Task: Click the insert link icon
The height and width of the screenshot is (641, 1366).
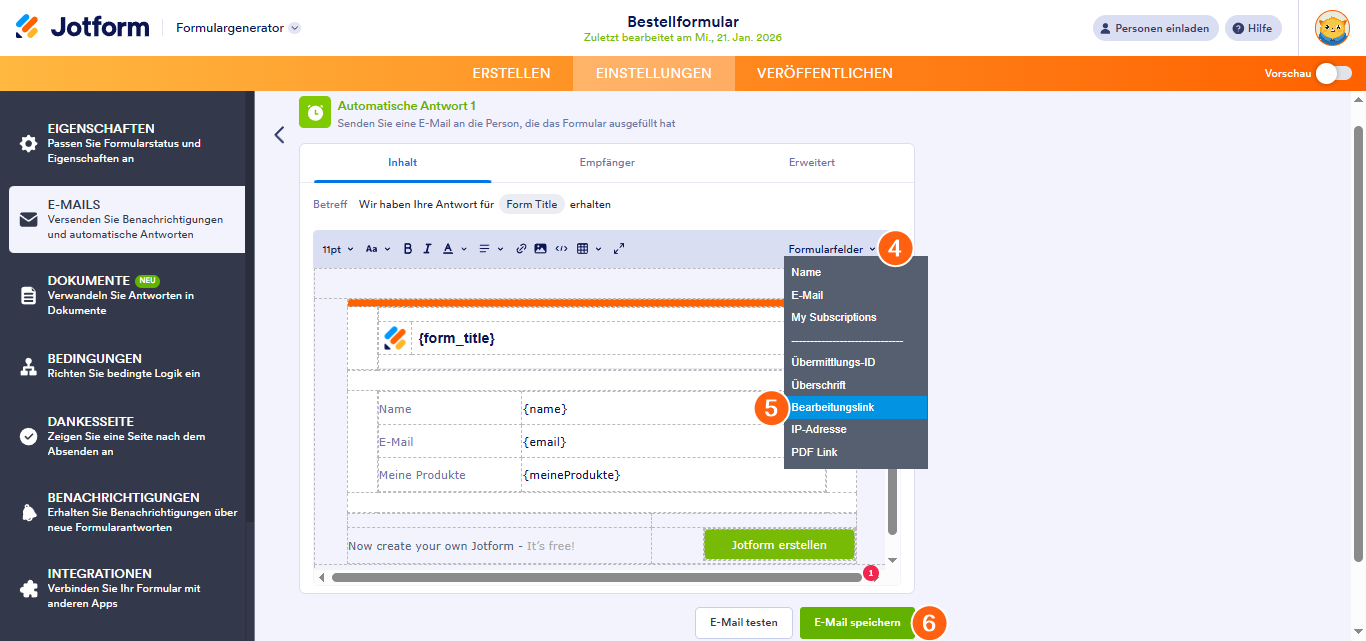Action: [x=521, y=249]
